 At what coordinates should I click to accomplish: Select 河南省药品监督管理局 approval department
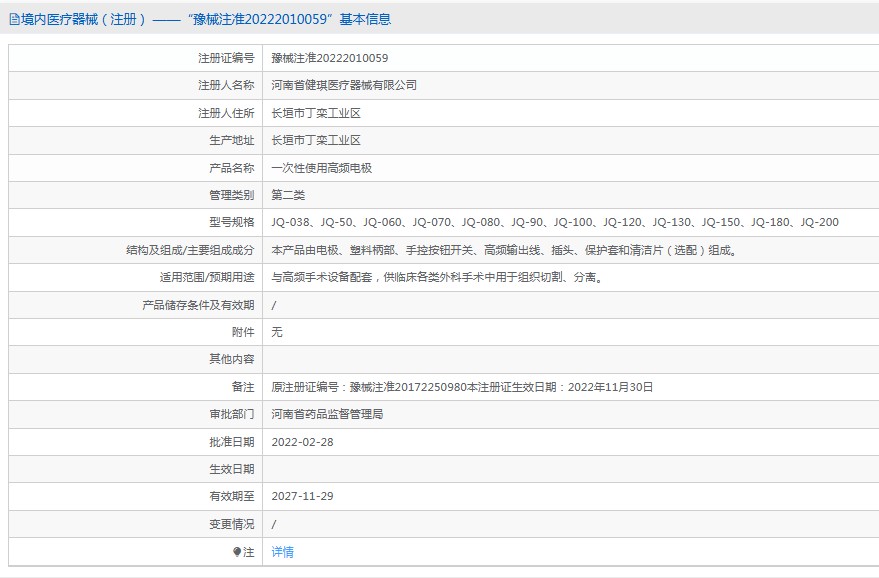[327, 414]
